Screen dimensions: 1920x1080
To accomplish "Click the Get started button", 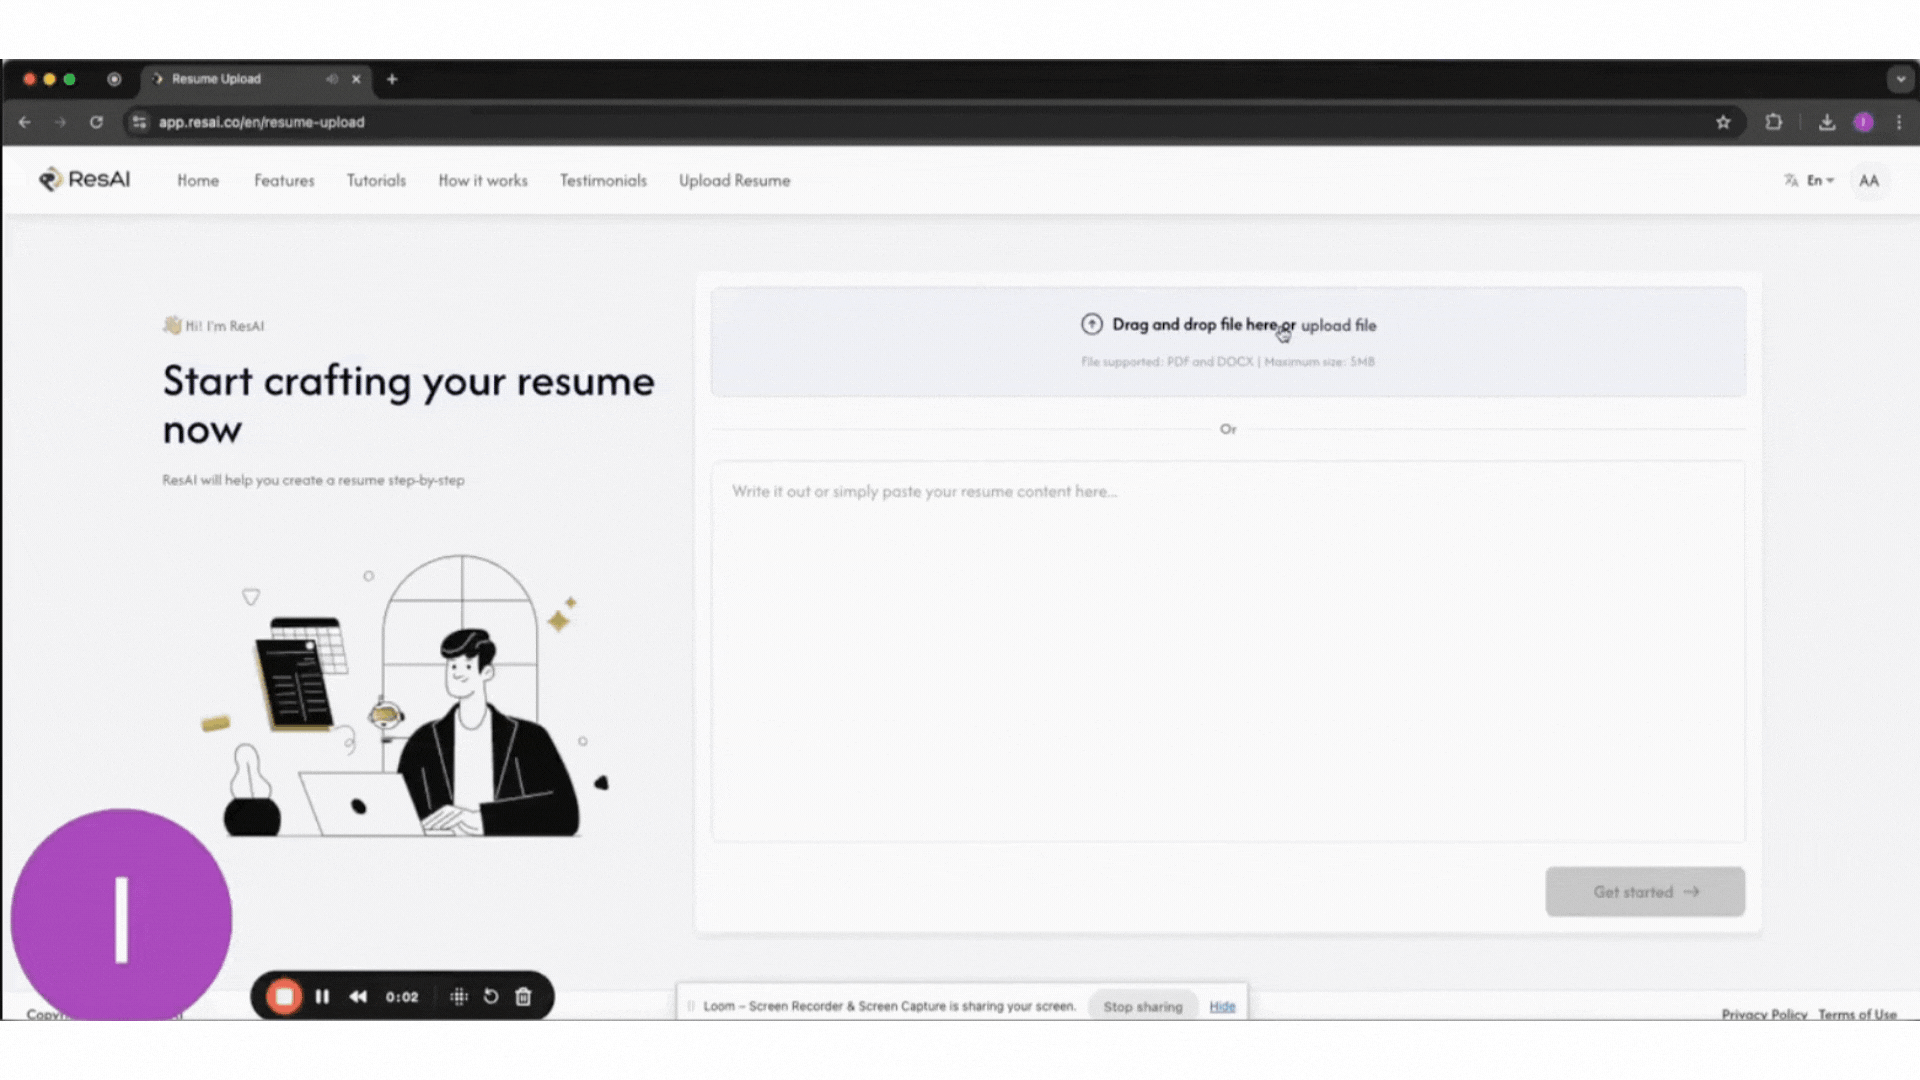I will 1645,891.
